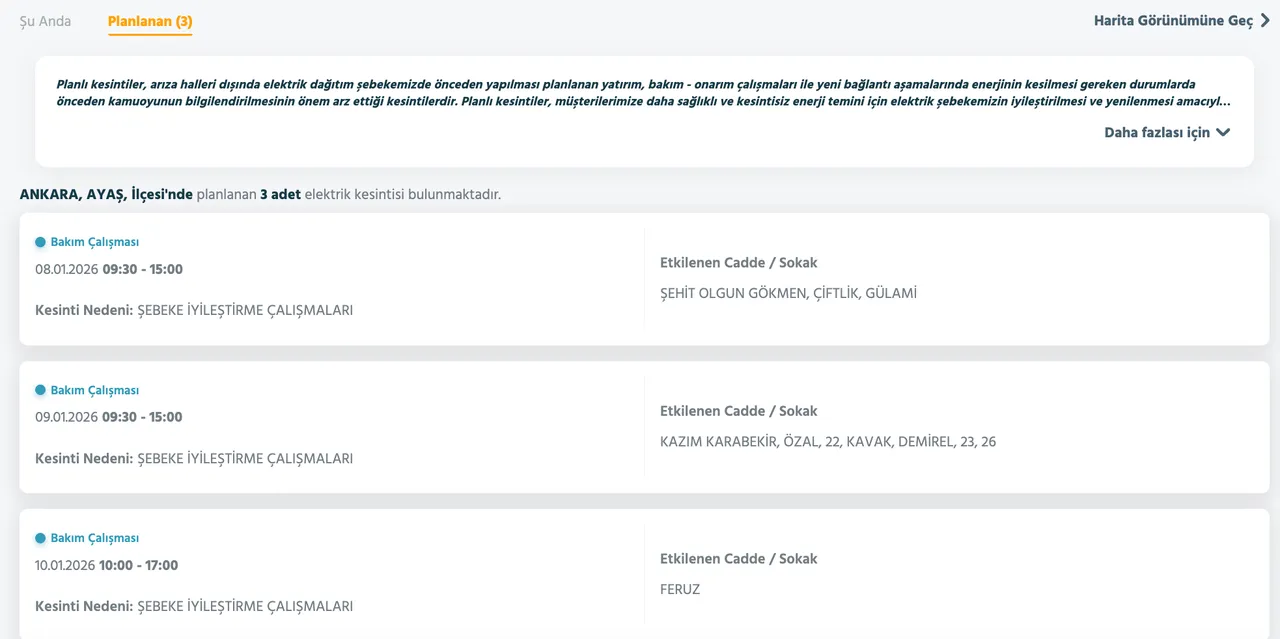1280x639 pixels.
Task: Click KAZIM KARABEKİR street list
Action: (x=828, y=441)
